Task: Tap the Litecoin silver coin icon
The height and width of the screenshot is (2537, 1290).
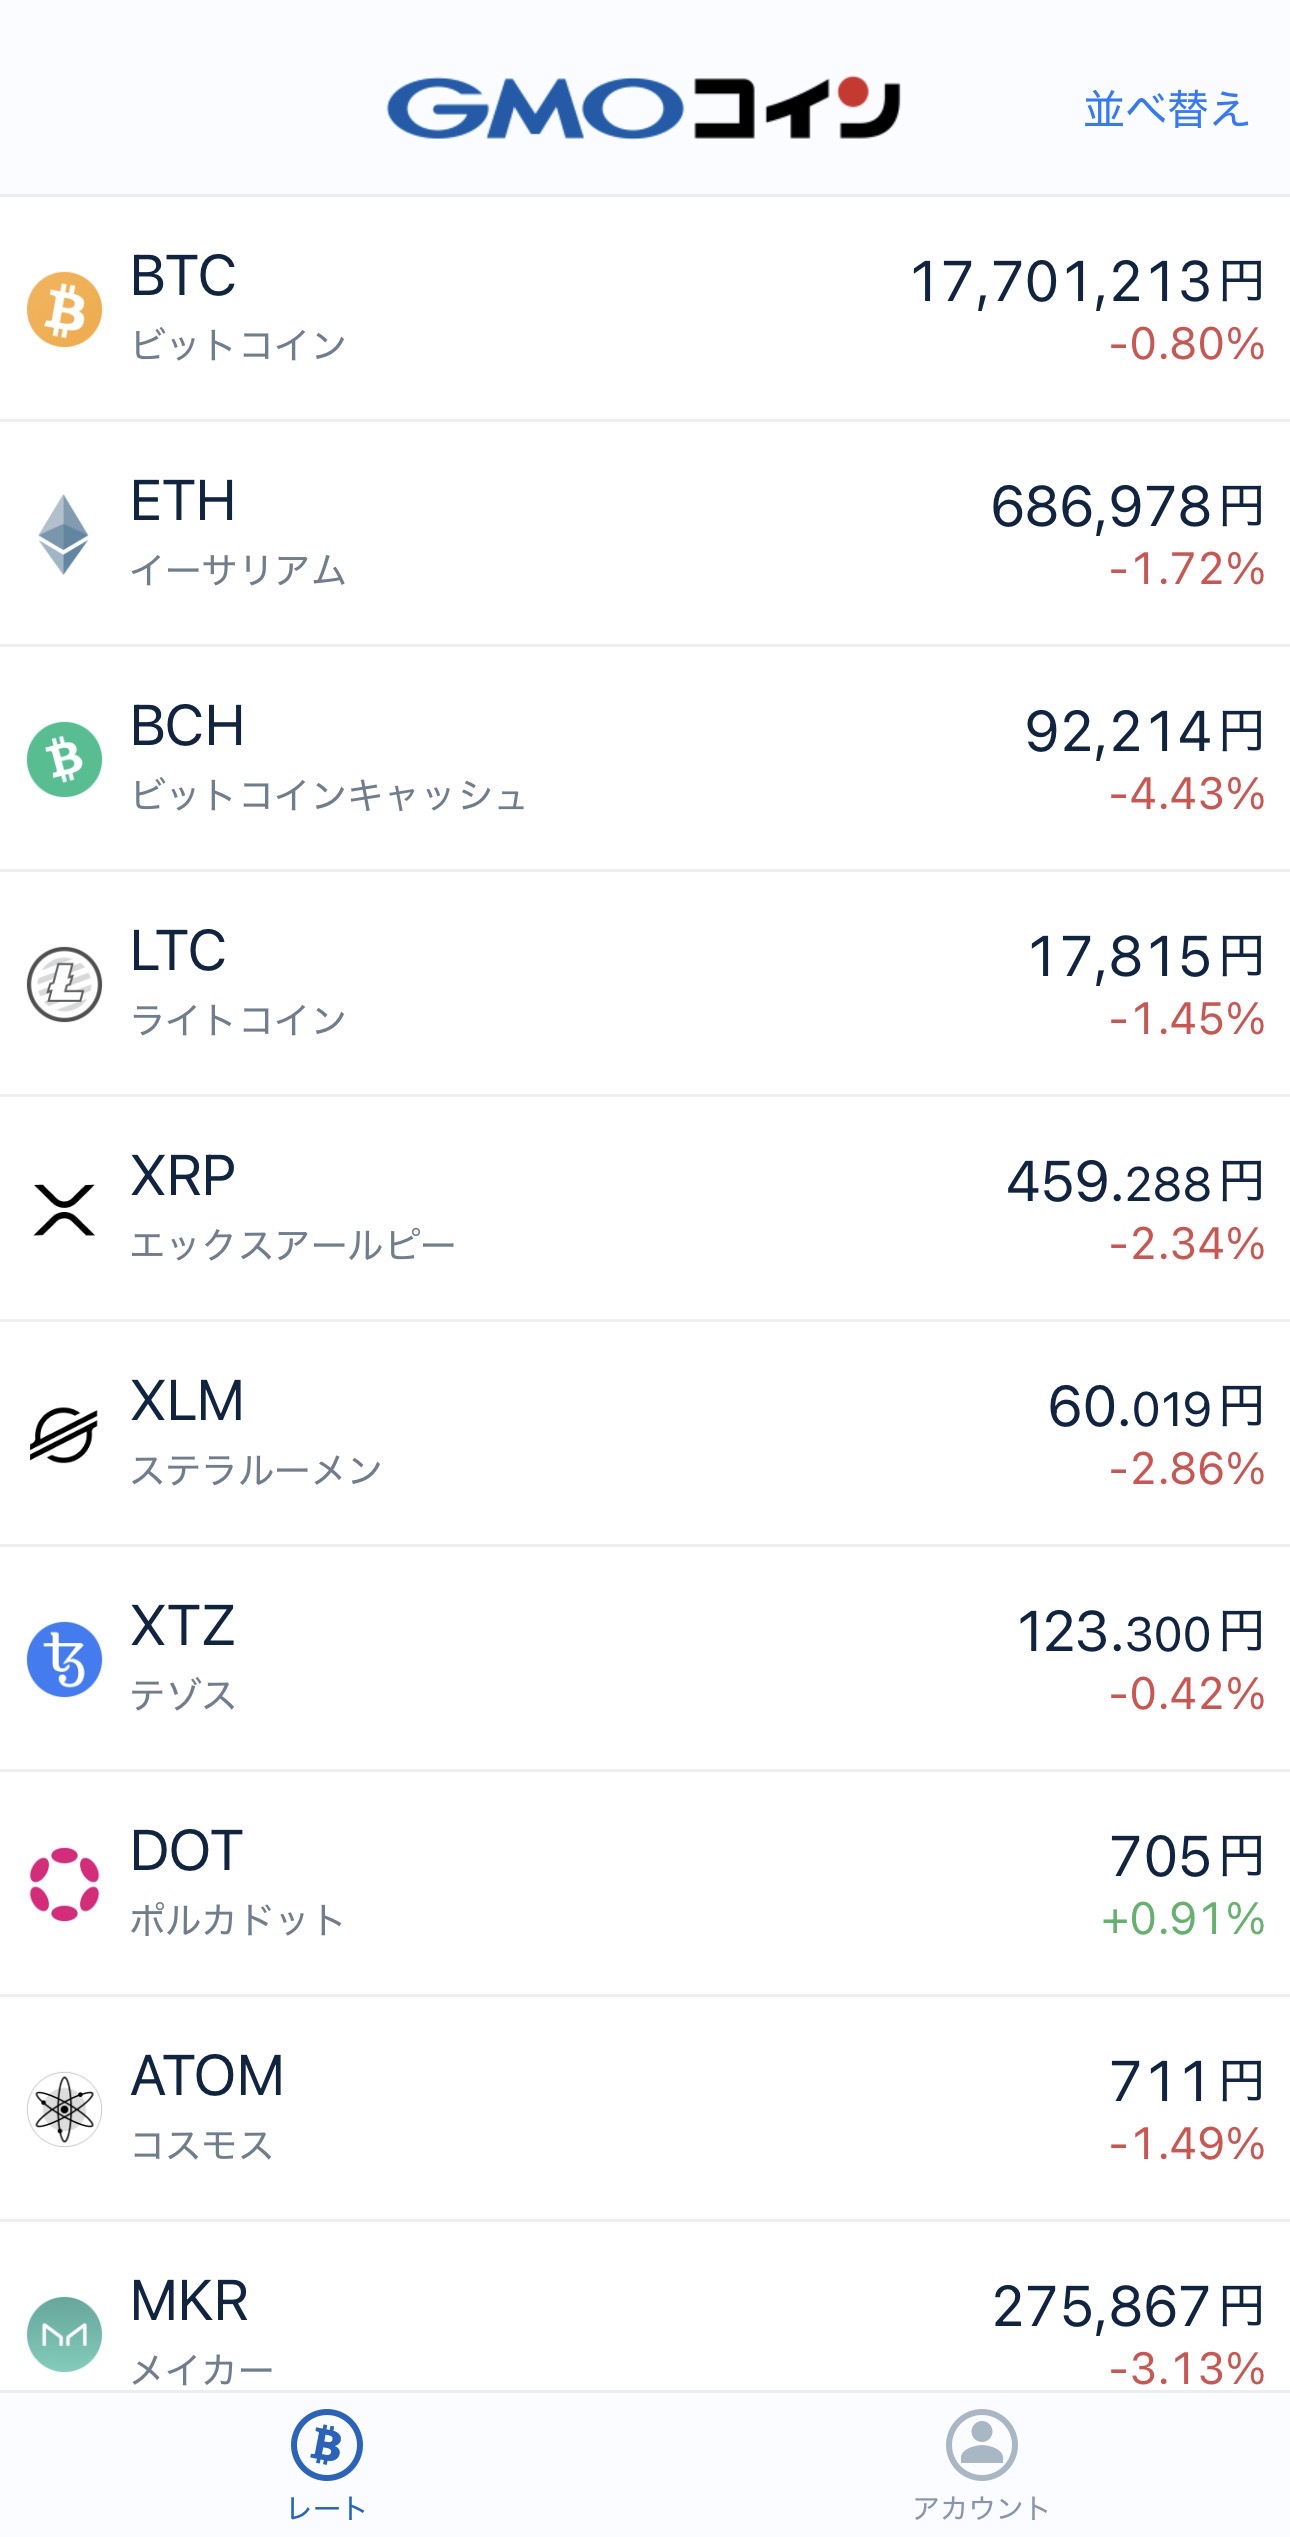Action: click(x=64, y=985)
